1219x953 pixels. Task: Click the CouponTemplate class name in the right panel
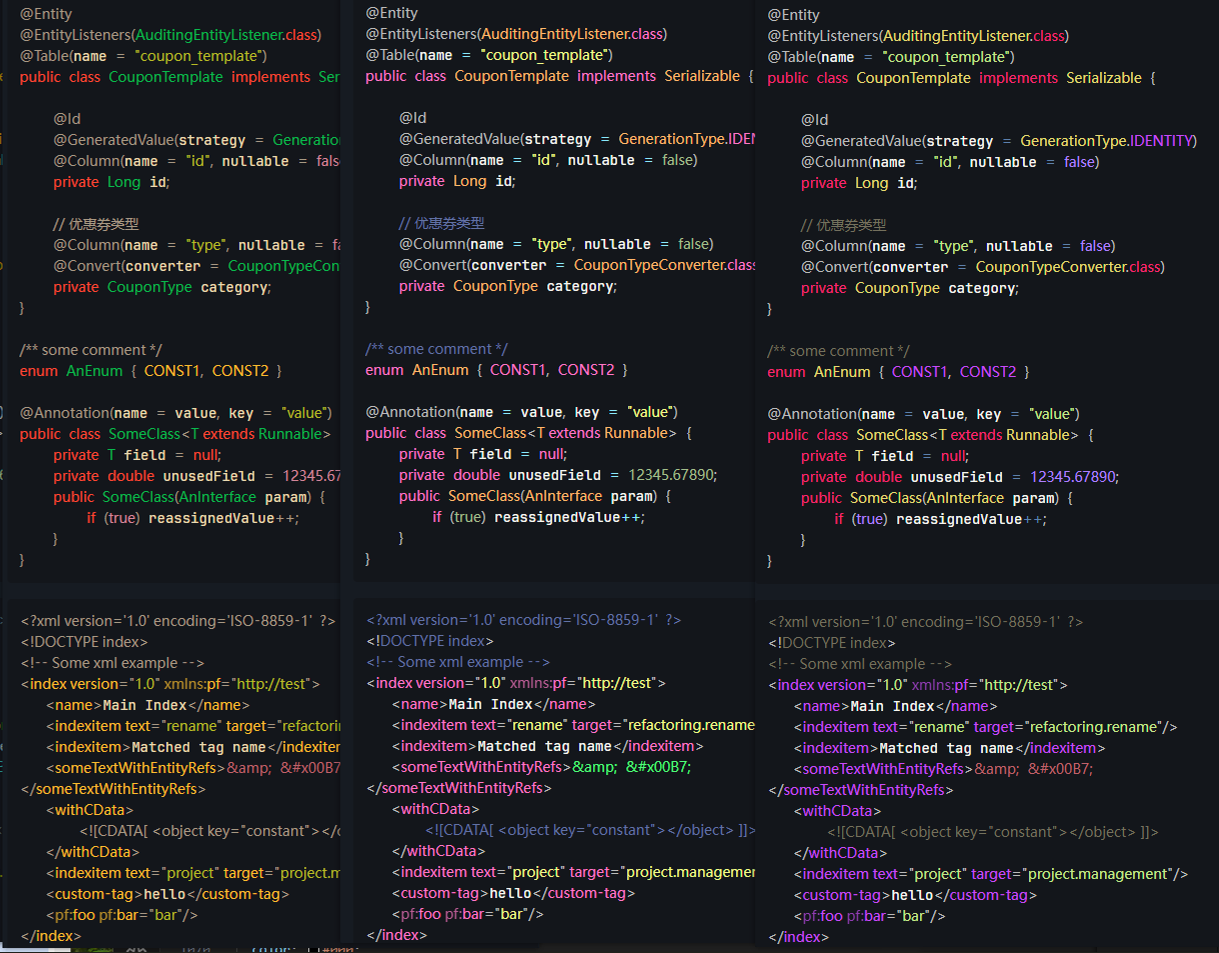913,78
